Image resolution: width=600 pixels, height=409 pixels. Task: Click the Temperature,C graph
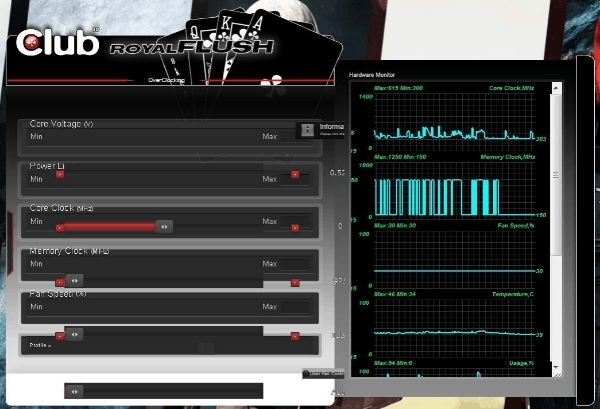pos(454,328)
